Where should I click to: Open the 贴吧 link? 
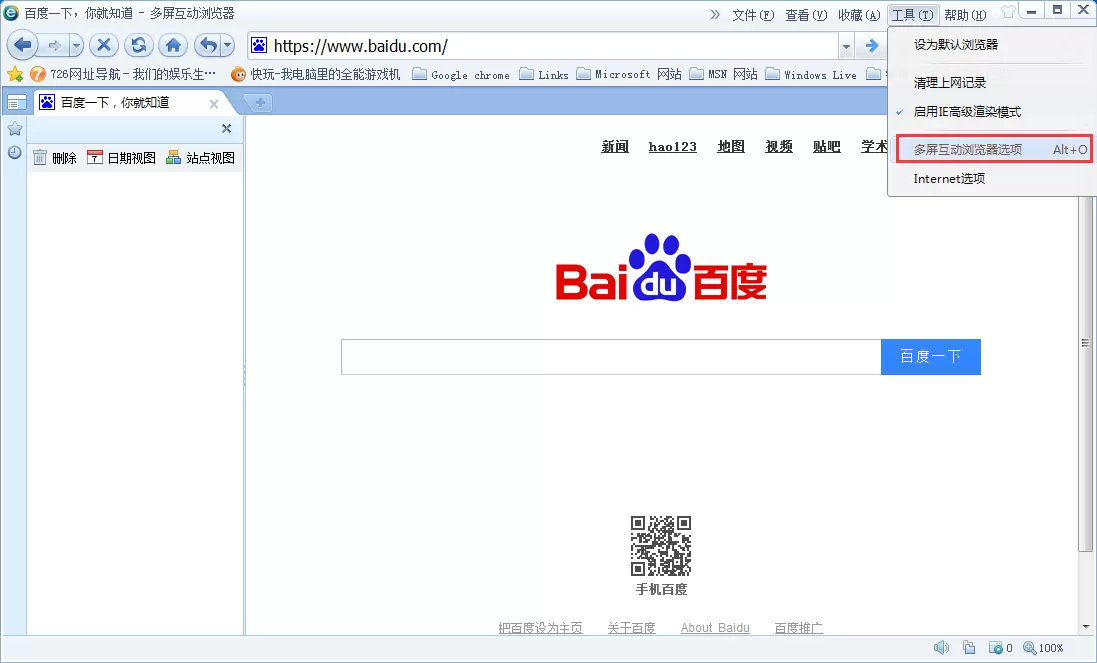(x=826, y=146)
